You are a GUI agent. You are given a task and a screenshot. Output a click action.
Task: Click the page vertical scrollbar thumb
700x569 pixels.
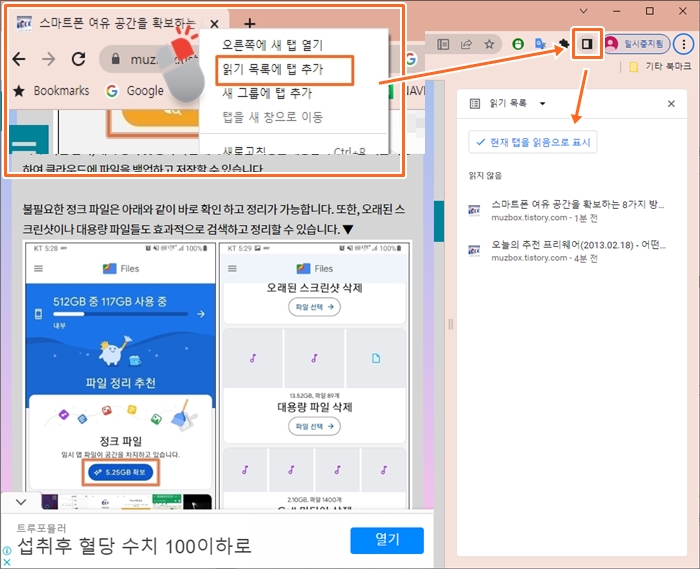(439, 221)
